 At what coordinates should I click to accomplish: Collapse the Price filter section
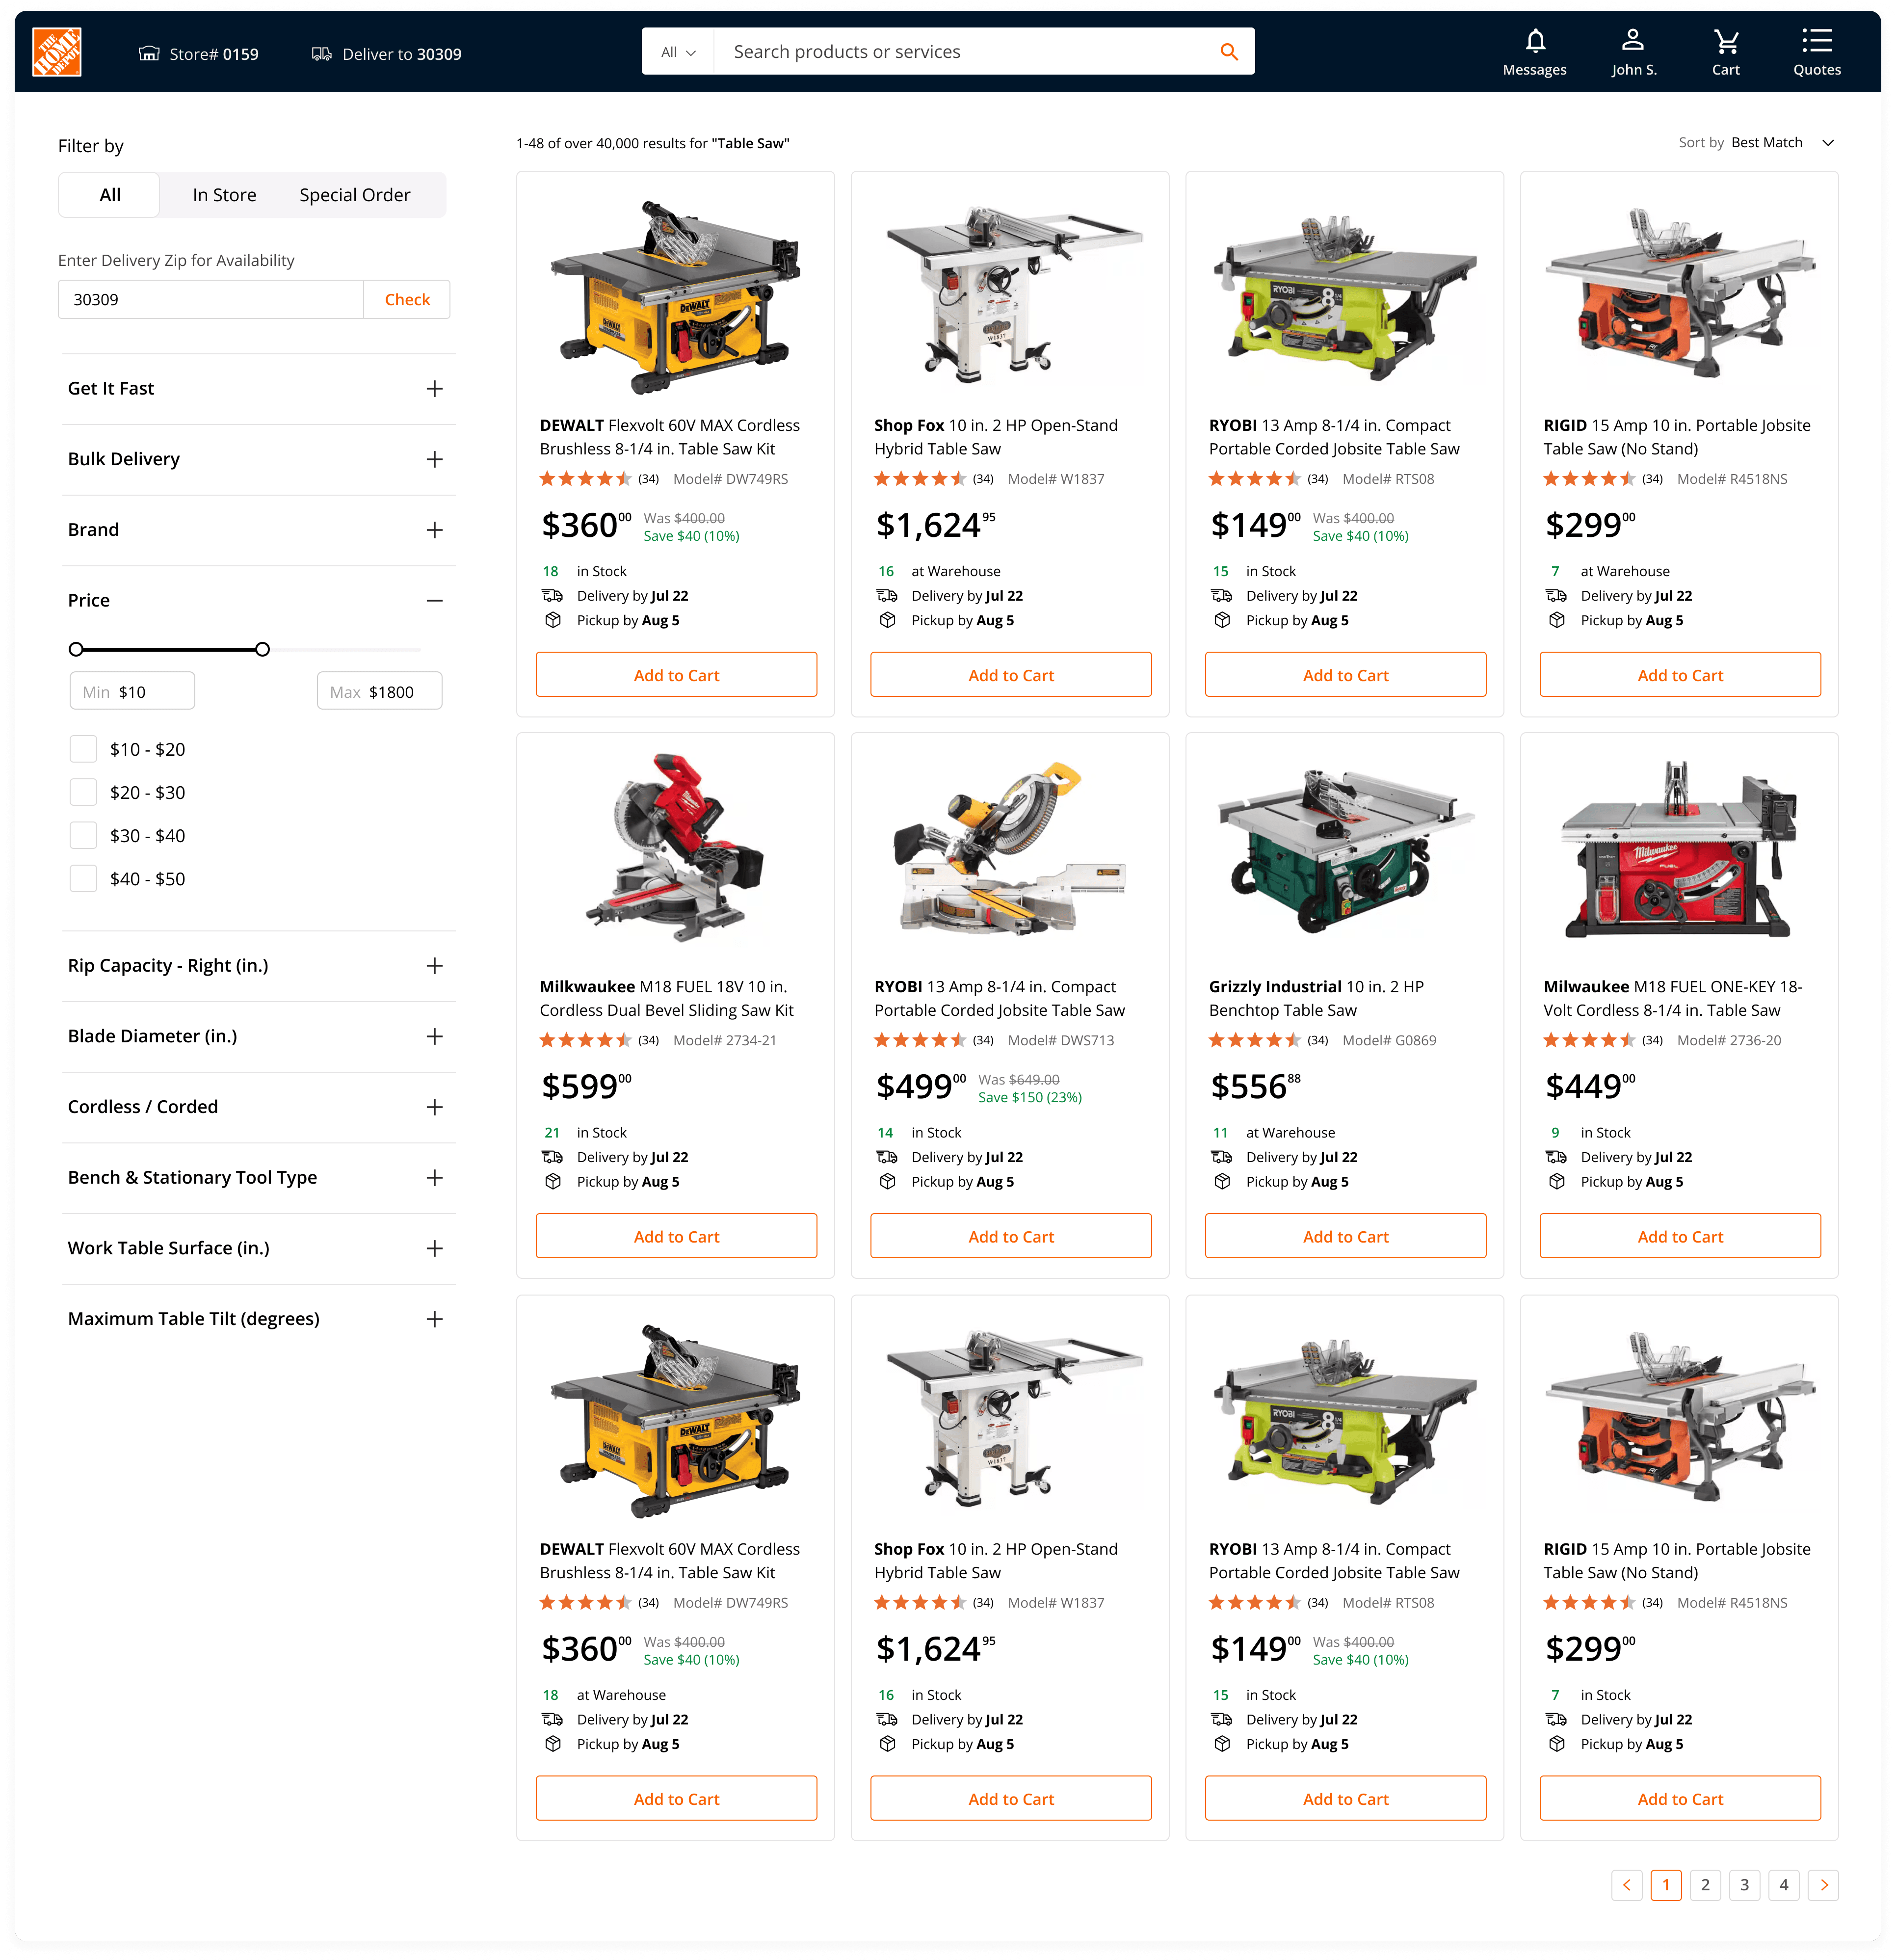[434, 600]
